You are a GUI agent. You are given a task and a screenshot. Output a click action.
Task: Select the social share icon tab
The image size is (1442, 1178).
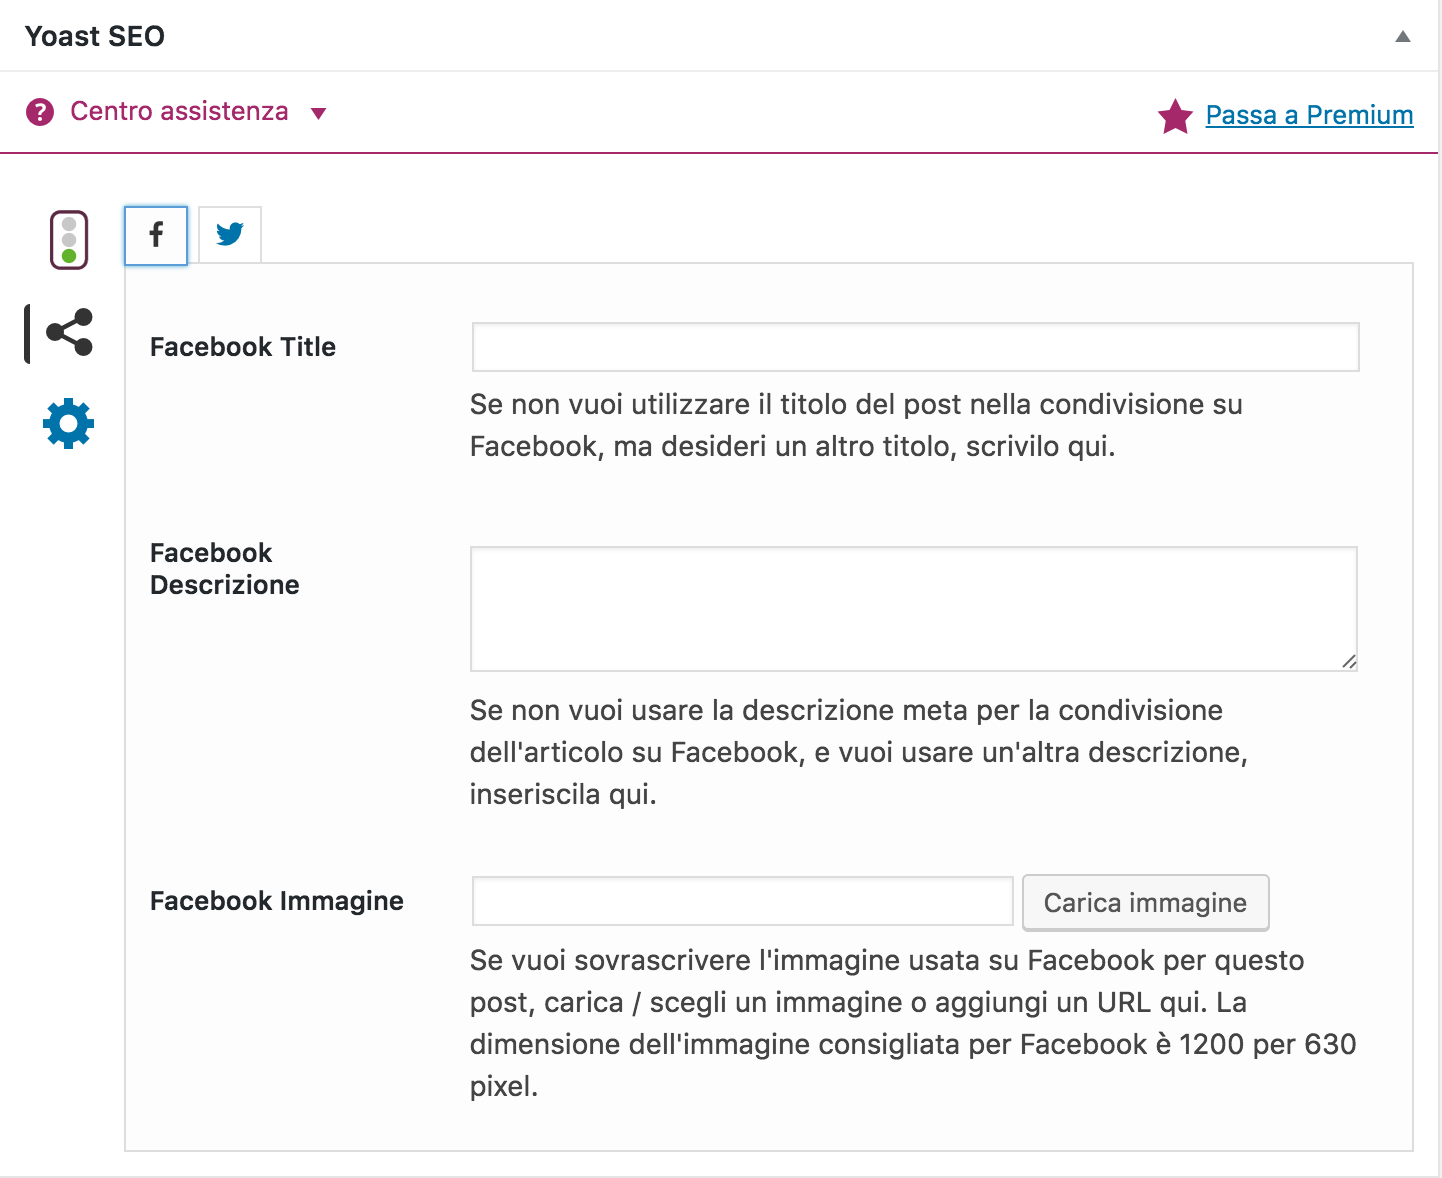(69, 333)
